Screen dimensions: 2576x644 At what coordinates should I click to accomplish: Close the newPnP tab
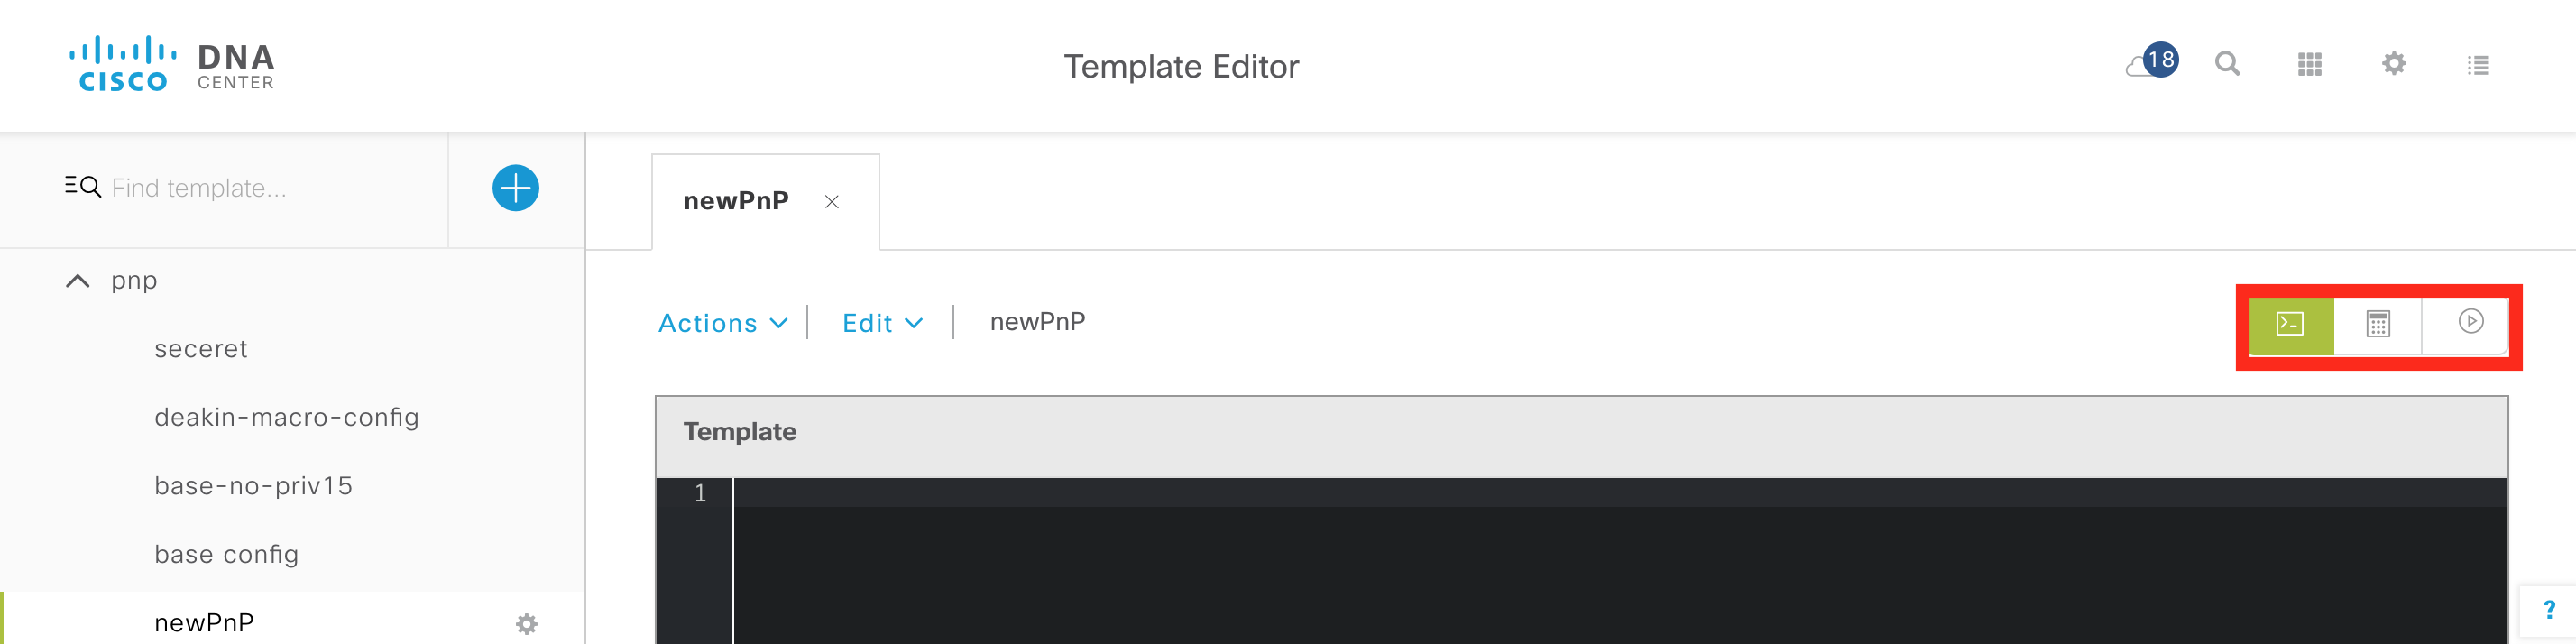point(831,202)
